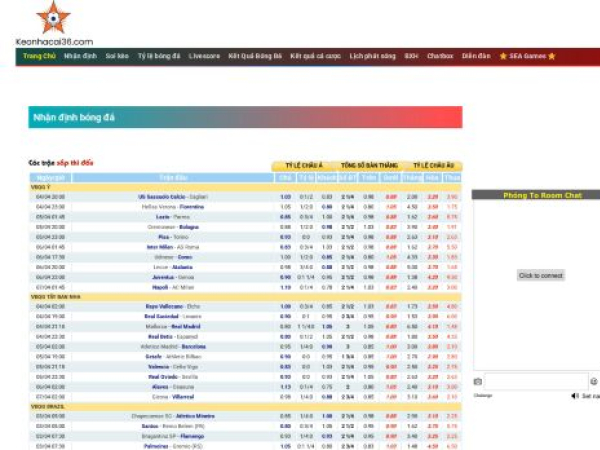Open the Chatbox menu item
Viewport: 600px width, 450px height.
(x=440, y=56)
